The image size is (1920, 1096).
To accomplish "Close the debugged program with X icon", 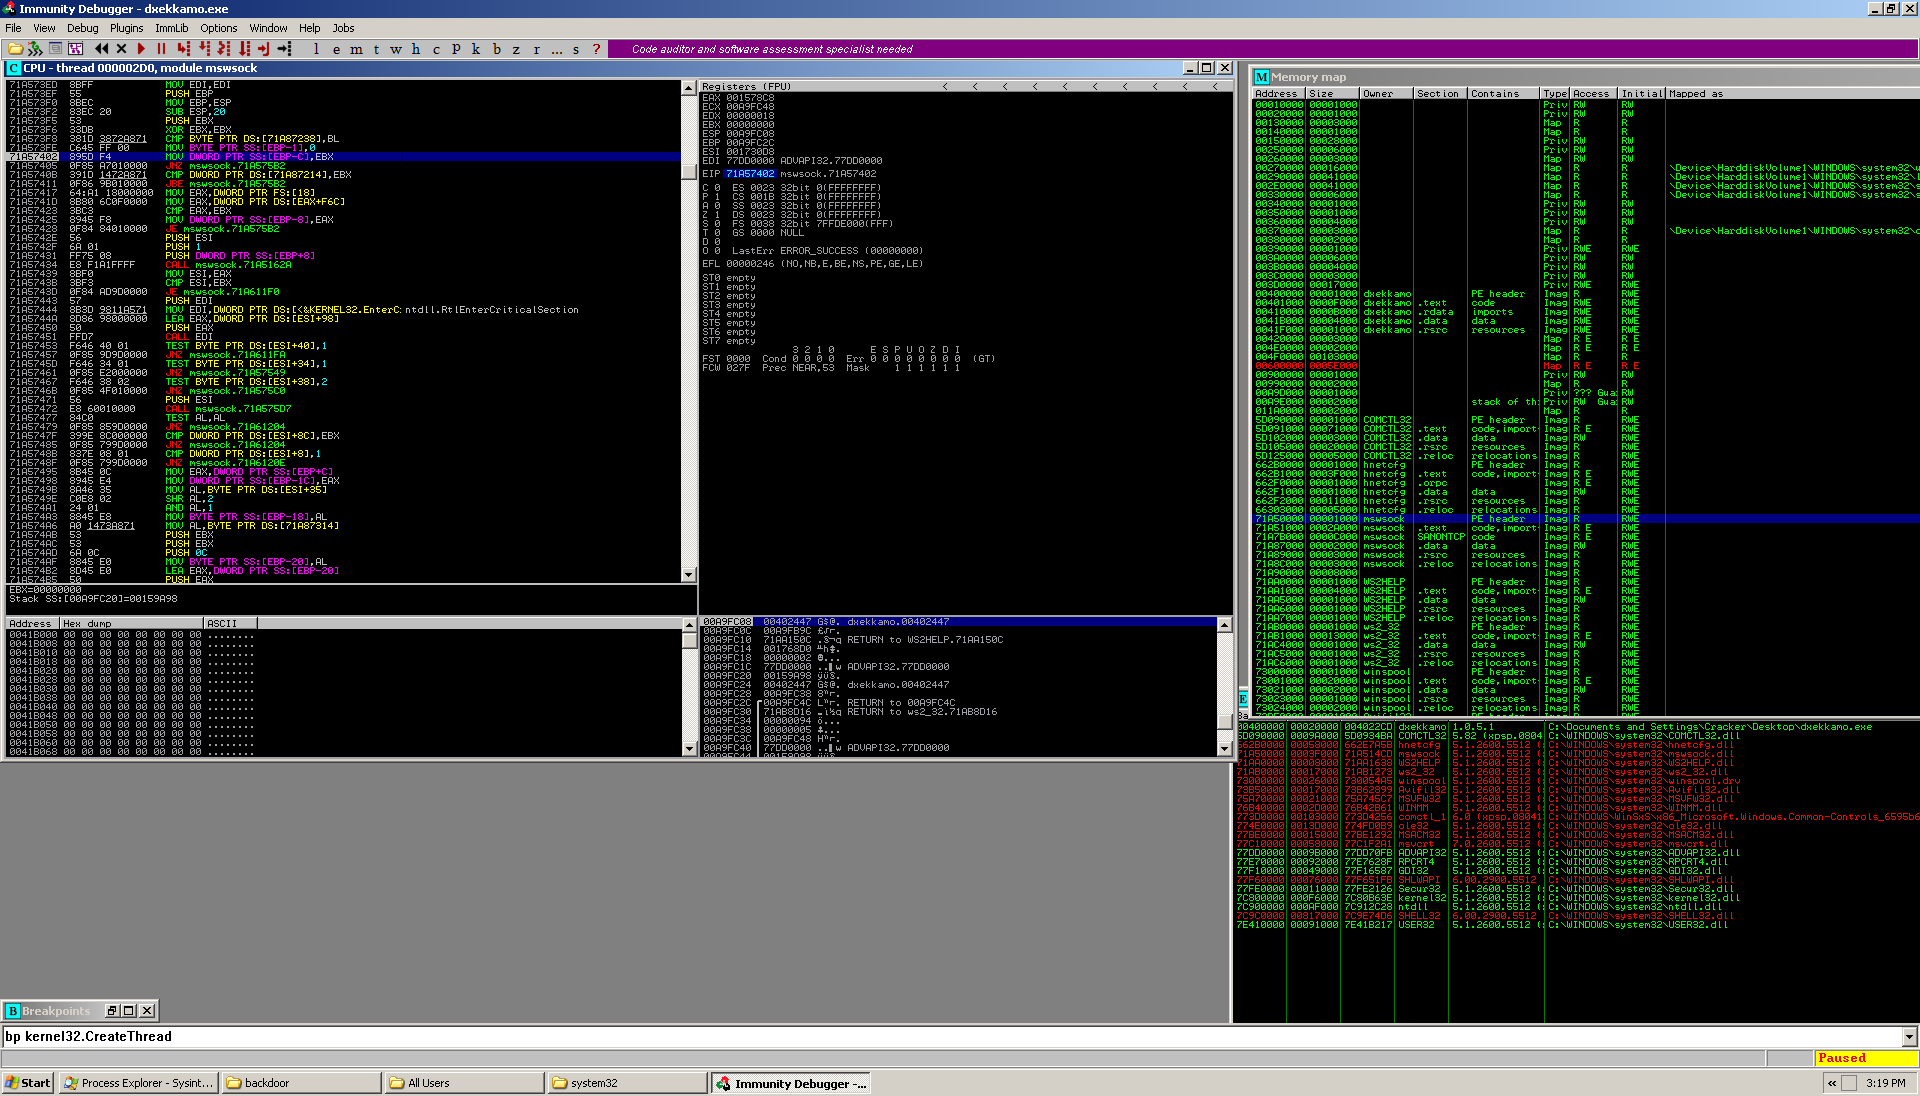I will [121, 48].
